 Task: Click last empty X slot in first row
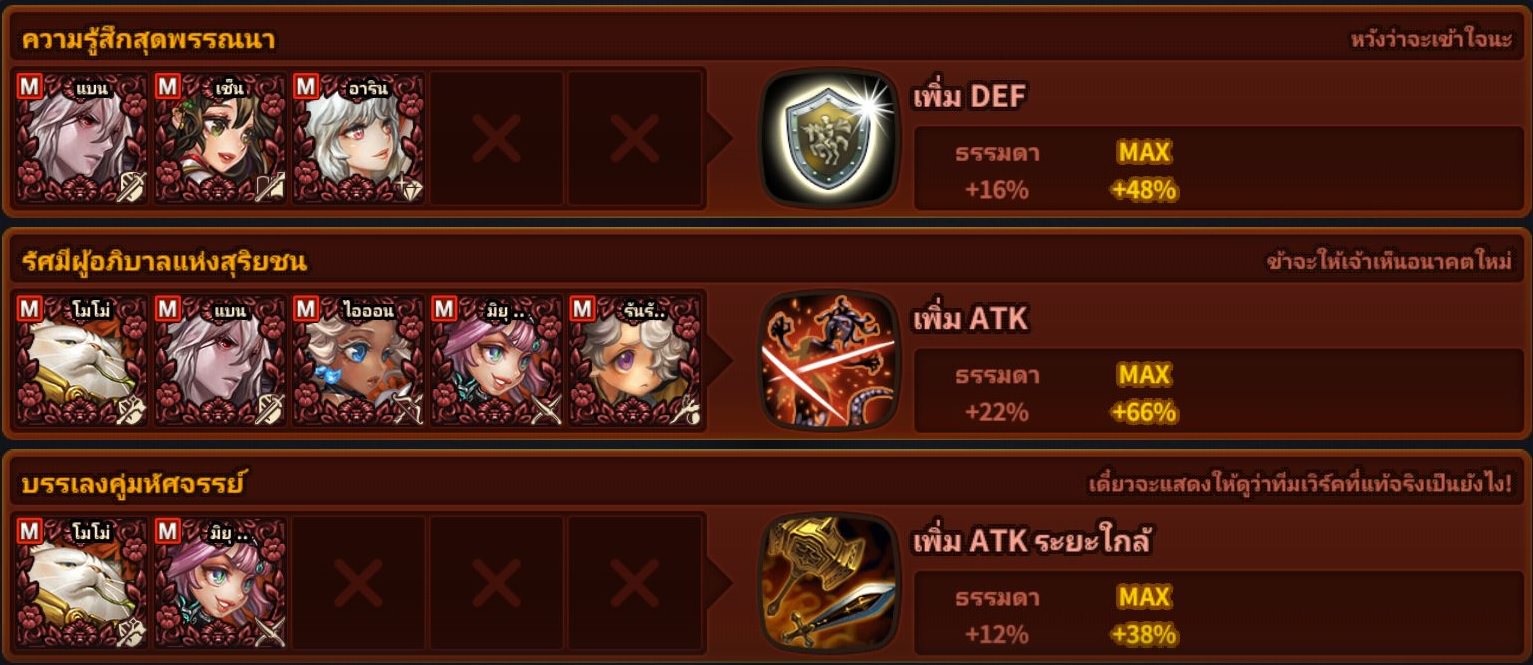(x=635, y=138)
